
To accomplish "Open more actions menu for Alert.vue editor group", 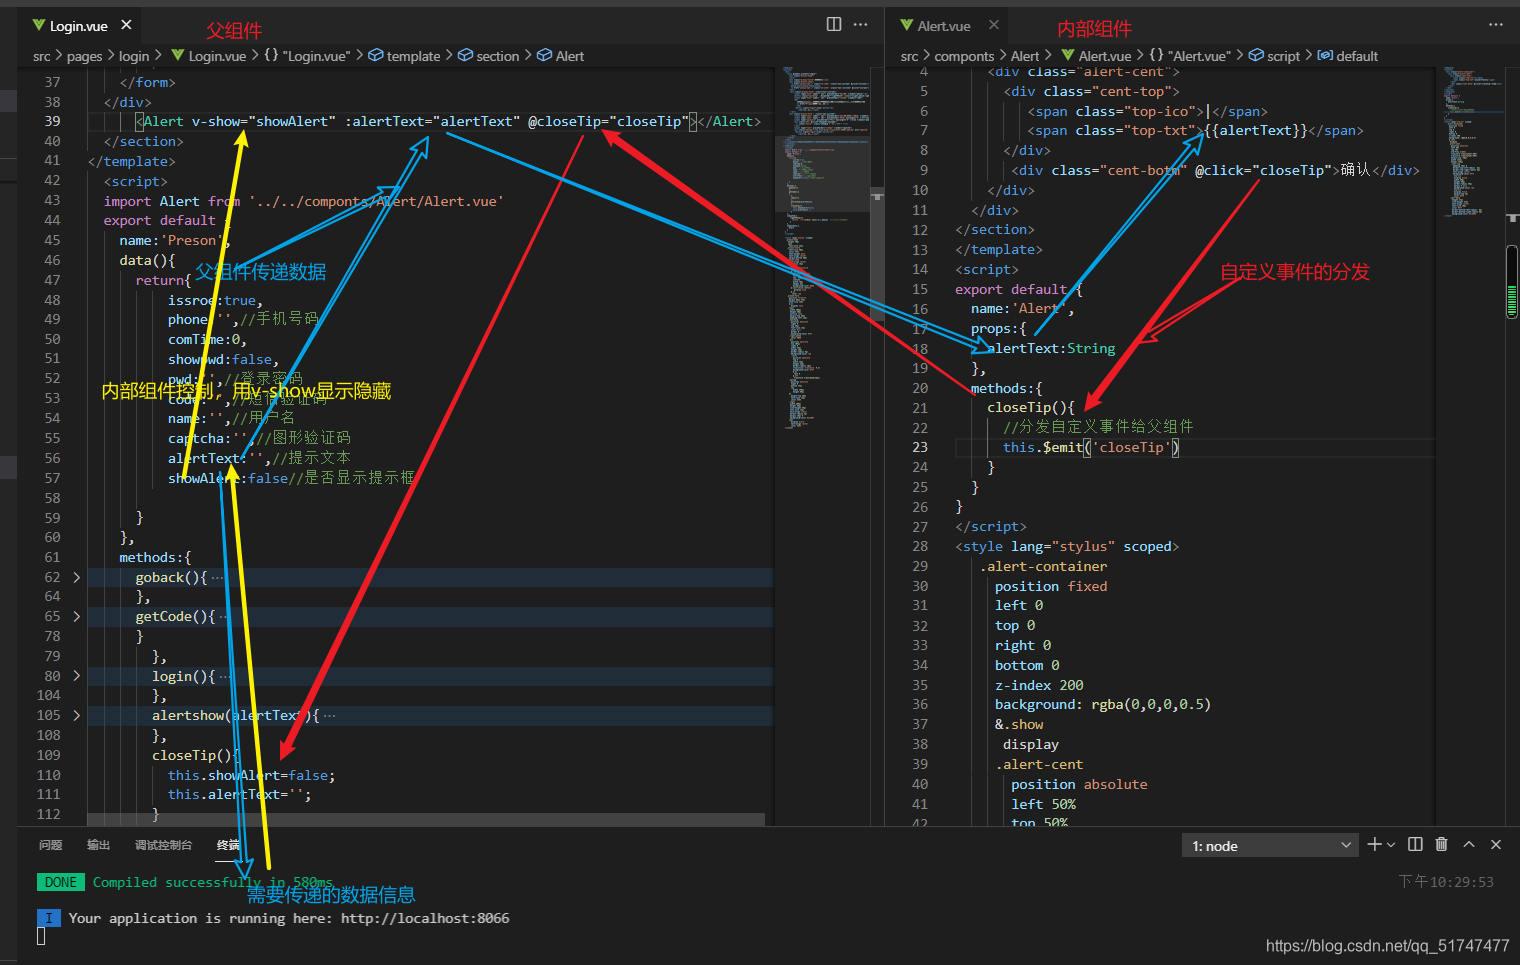I will point(1496,24).
